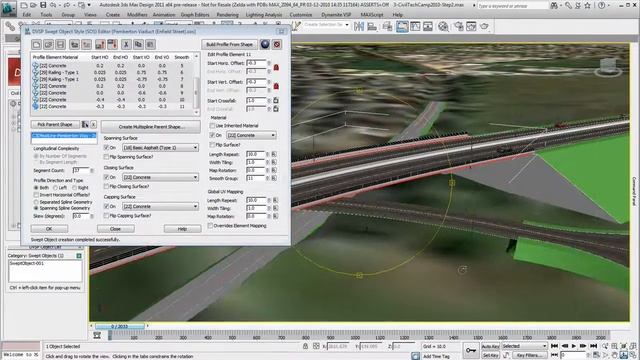Click the Segment Count spinner arrows
This screenshot has height=360, width=640.
point(92,170)
